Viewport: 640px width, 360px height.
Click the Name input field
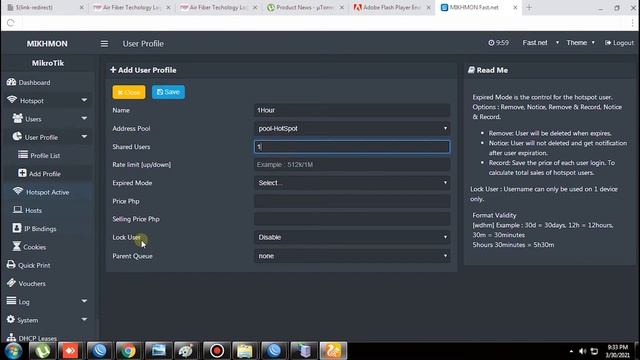coord(352,110)
